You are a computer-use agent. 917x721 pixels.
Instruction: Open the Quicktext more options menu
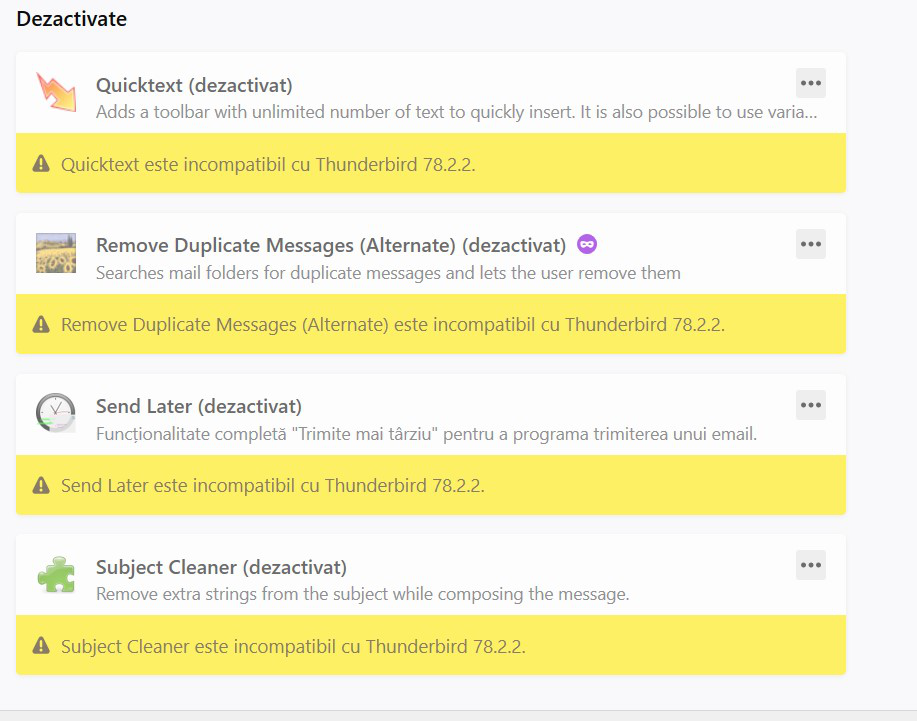(810, 83)
